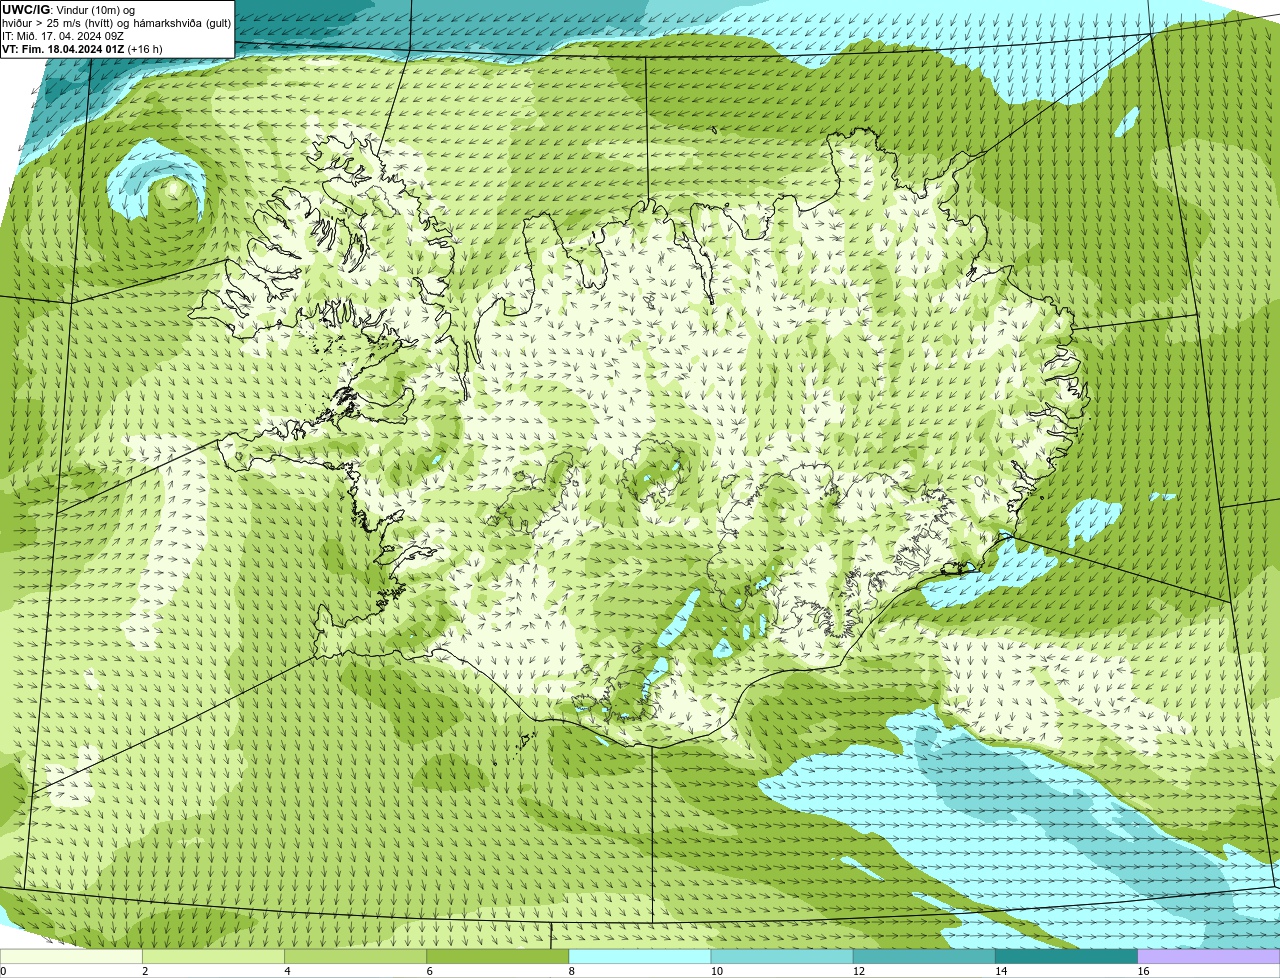Click the legend scale value 0
The width and height of the screenshot is (1280, 978).
pyautogui.click(x=4, y=971)
